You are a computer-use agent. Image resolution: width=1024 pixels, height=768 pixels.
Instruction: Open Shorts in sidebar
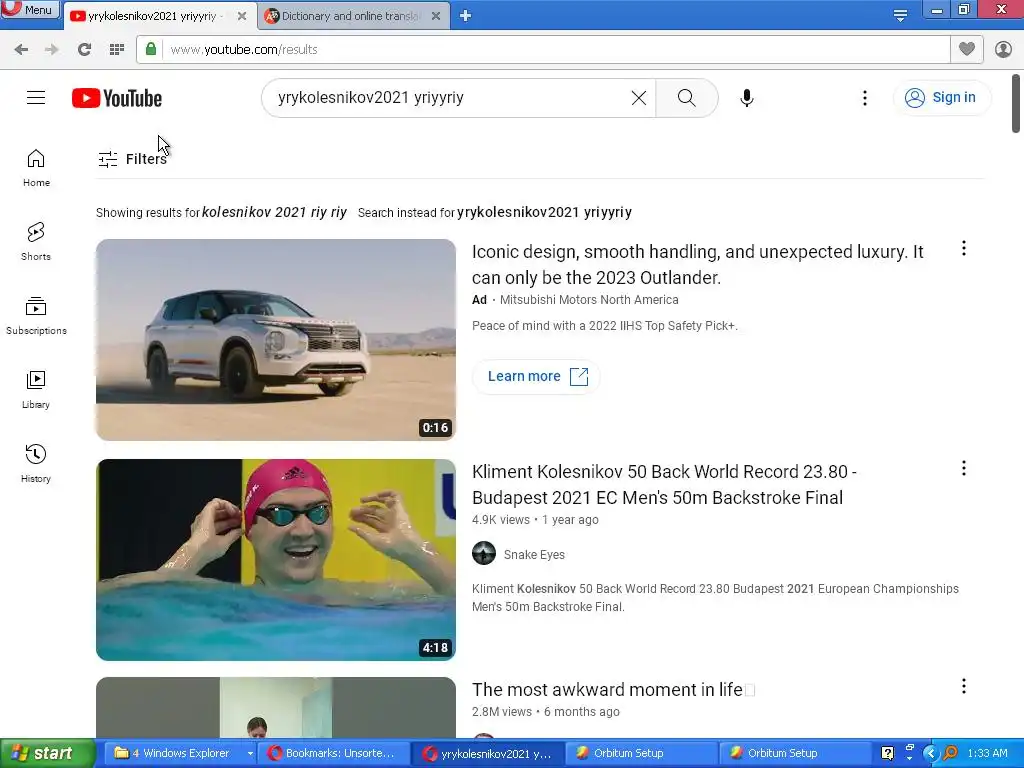coord(36,242)
